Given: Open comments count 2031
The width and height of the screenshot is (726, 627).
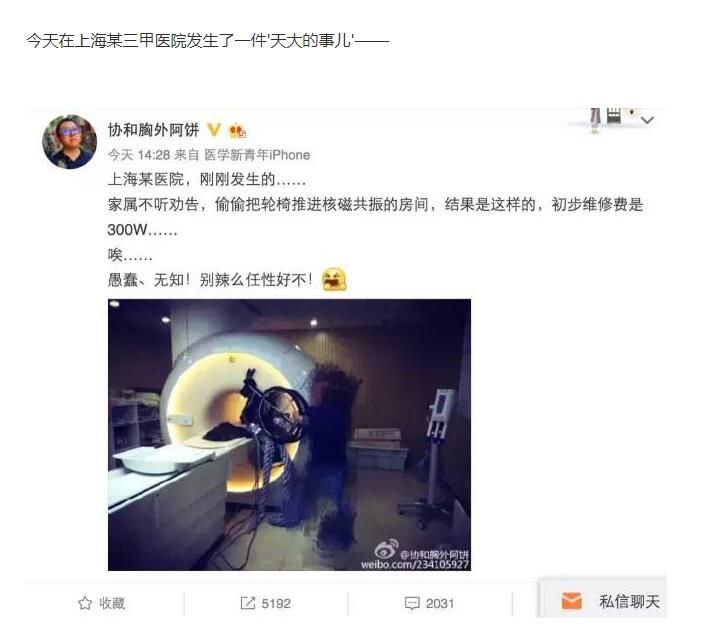Looking at the screenshot, I should pos(440,603).
